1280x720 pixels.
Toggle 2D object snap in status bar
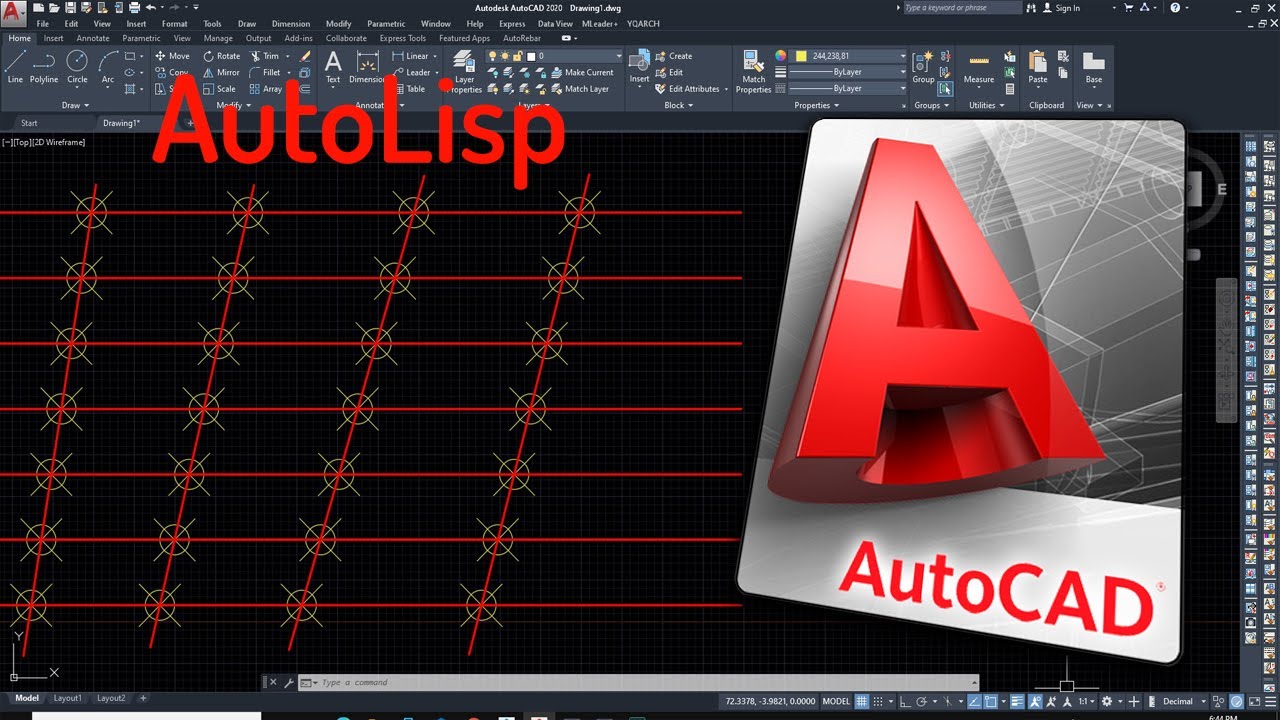(989, 702)
